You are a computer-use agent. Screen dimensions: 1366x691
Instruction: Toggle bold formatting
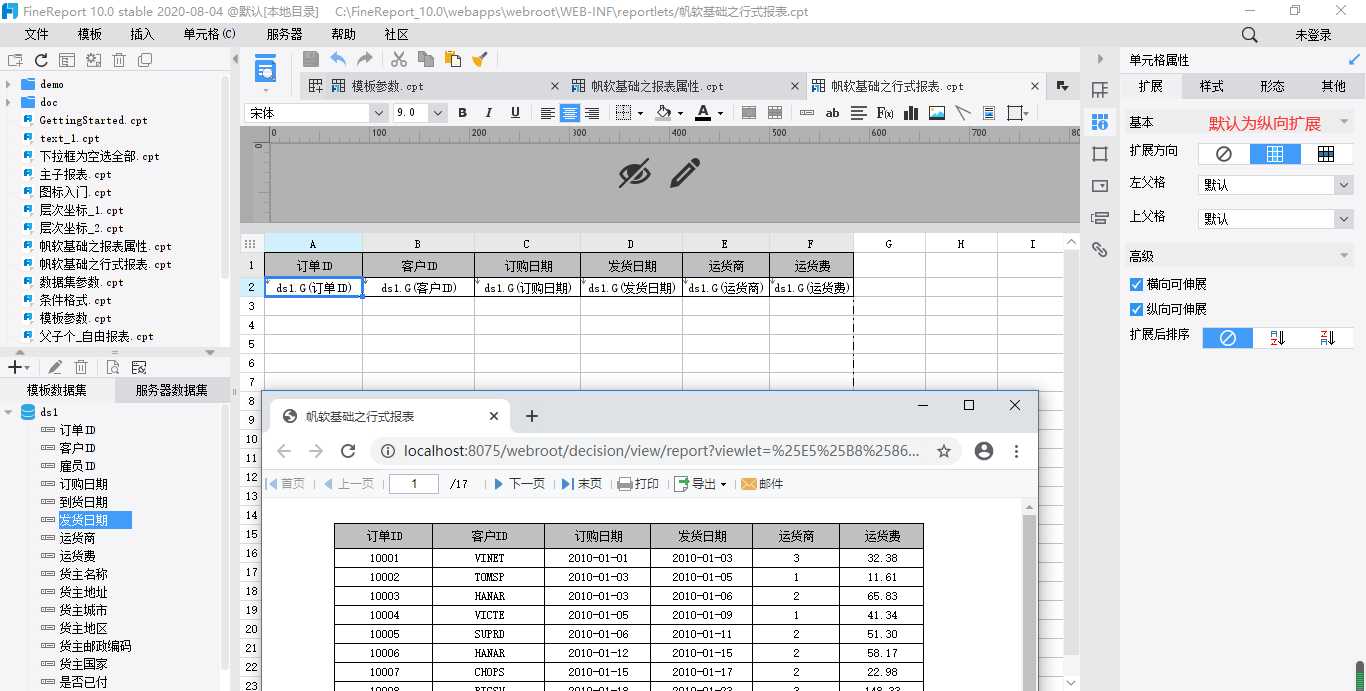pos(462,113)
